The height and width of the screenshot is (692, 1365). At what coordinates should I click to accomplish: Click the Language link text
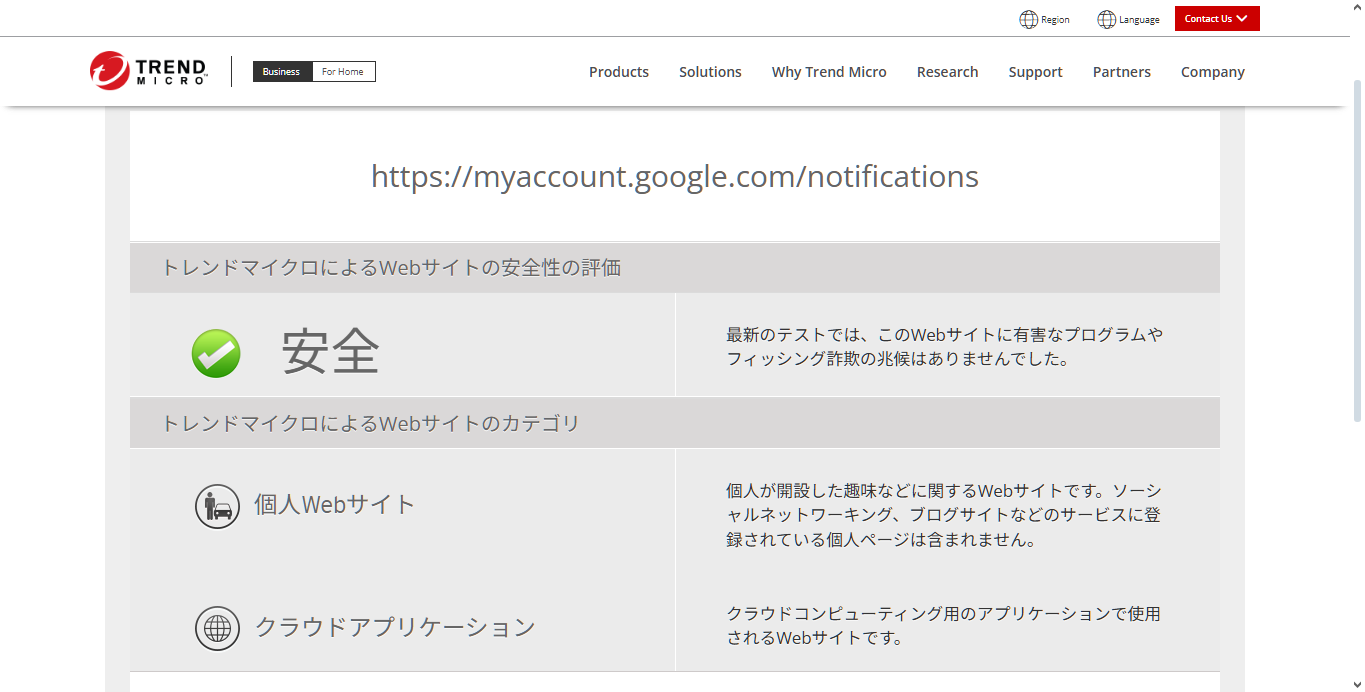[x=1139, y=20]
